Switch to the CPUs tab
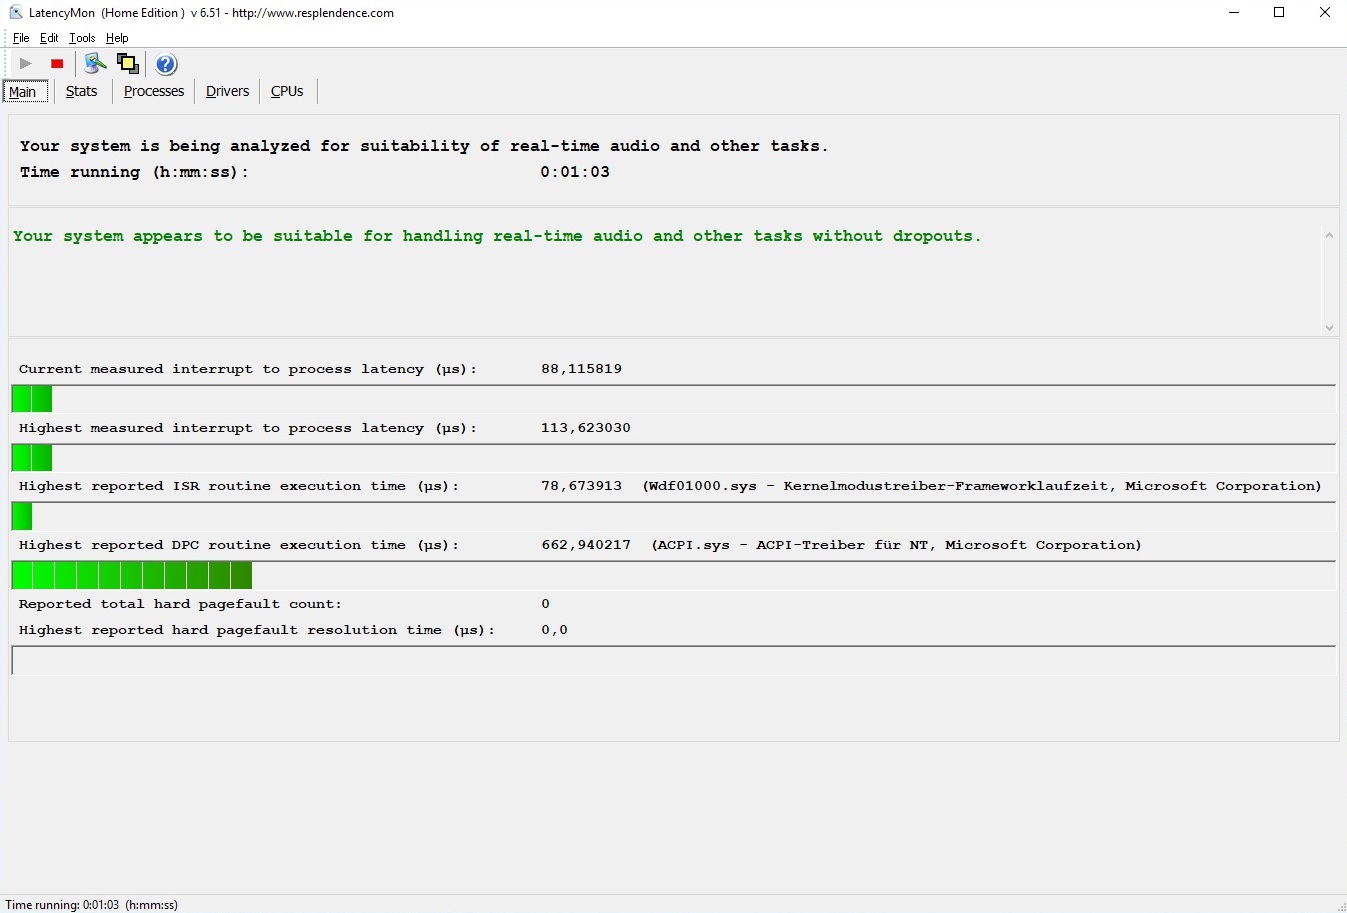This screenshot has width=1347, height=913. coord(287,91)
